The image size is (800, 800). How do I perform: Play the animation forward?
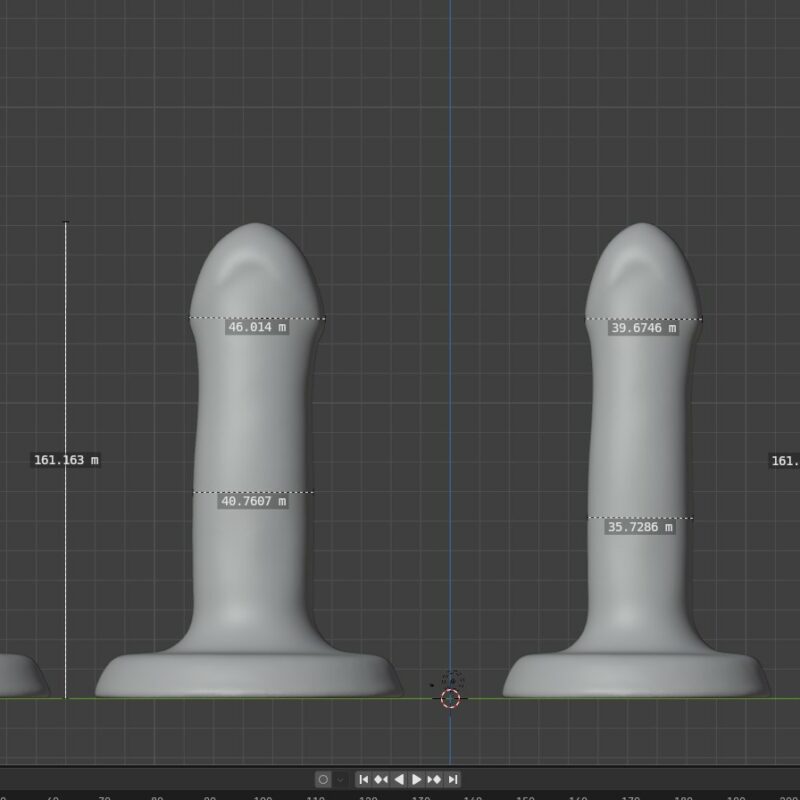pos(417,779)
